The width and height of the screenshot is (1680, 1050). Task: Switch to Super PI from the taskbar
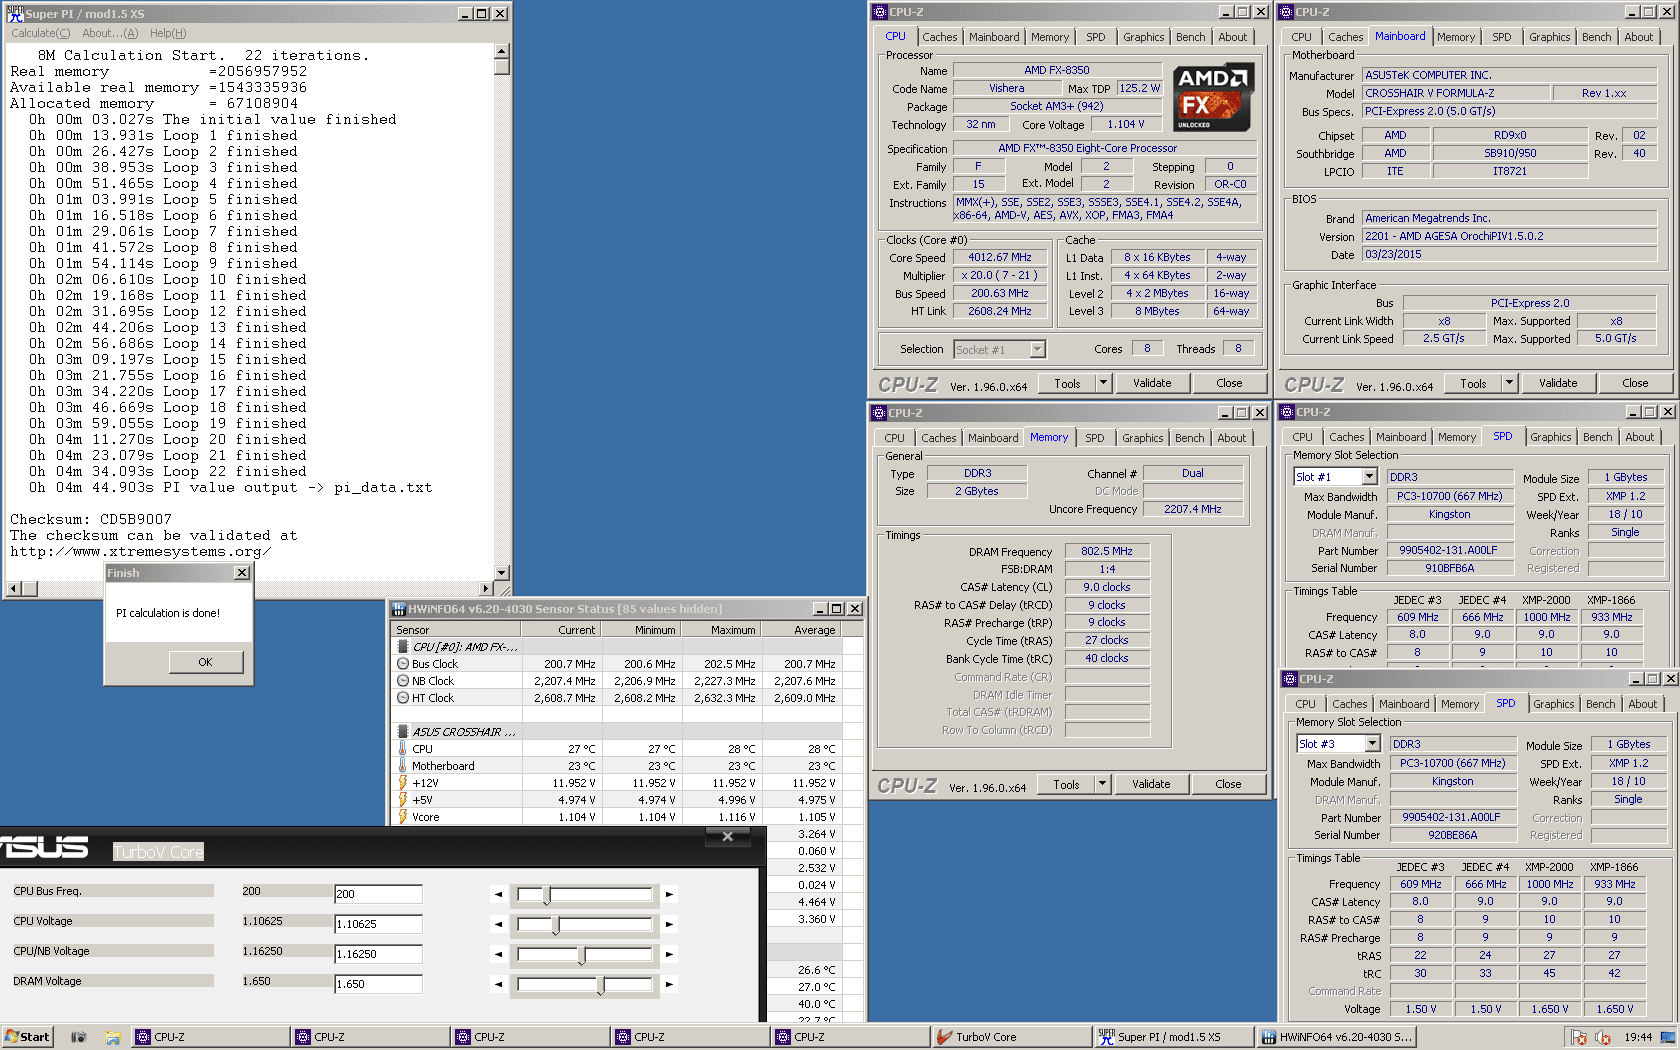[x=1172, y=1037]
